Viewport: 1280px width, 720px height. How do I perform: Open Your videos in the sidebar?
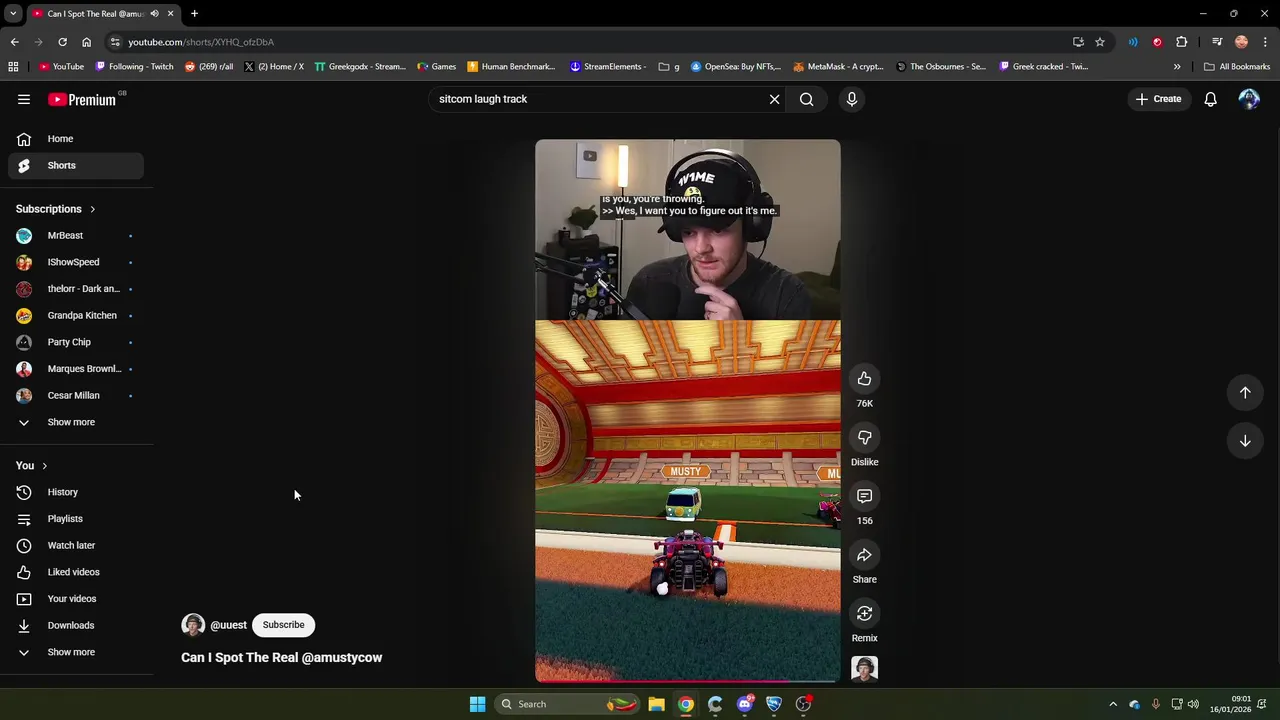pos(76,599)
